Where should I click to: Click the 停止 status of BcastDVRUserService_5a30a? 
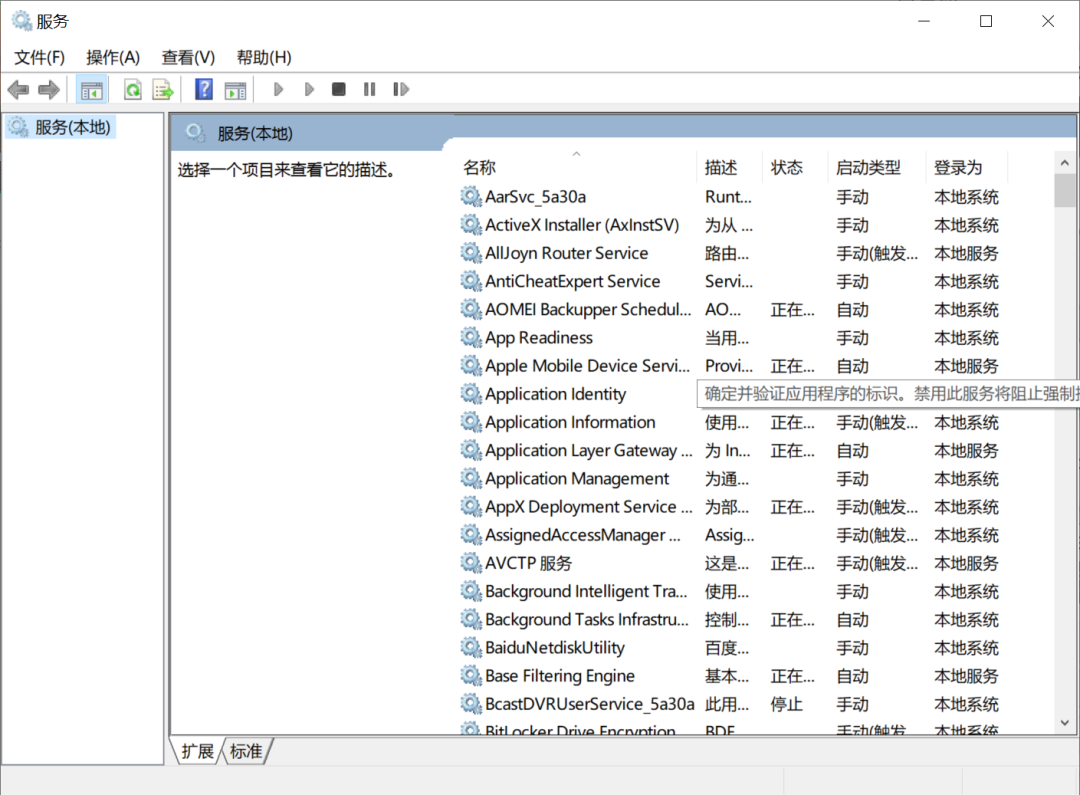(787, 704)
